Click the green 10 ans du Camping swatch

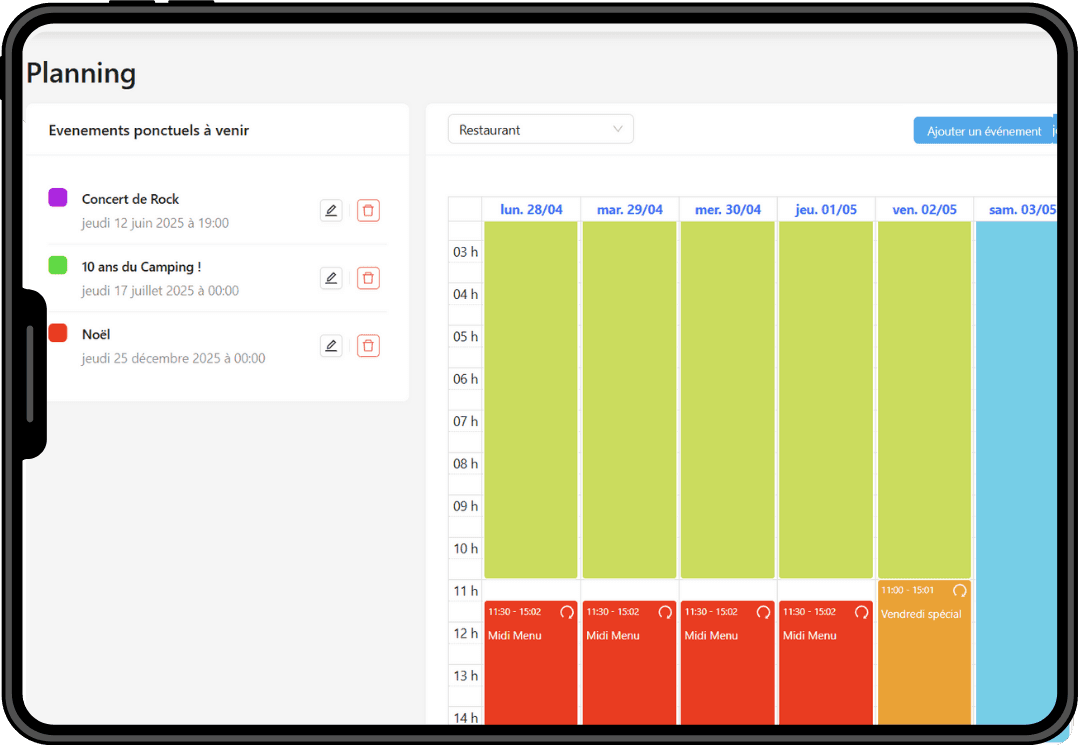pos(58,265)
